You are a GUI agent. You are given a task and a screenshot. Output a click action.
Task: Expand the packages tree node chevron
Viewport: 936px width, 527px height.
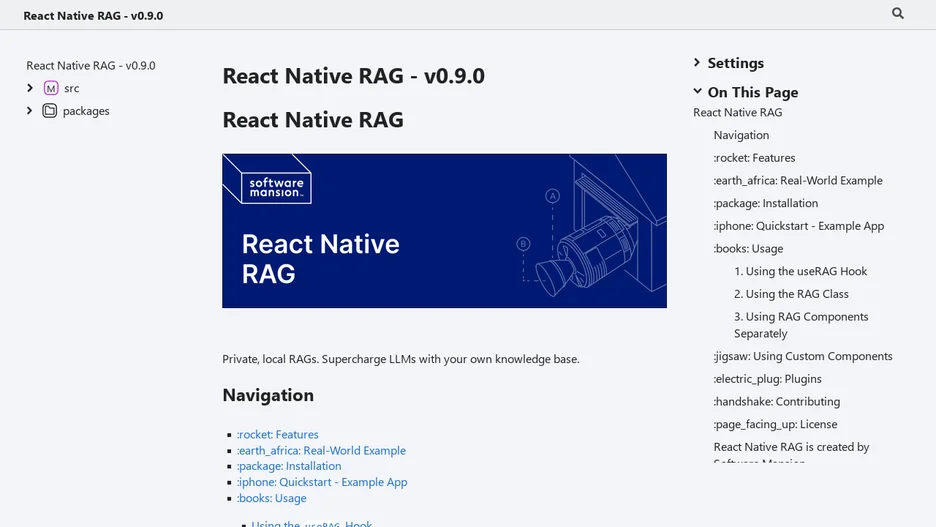[30, 110]
